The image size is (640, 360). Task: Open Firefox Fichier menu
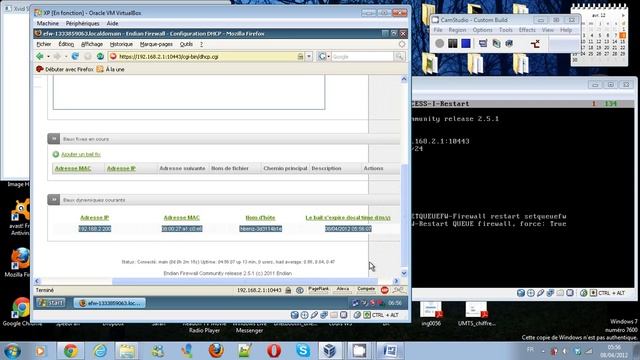[x=44, y=44]
